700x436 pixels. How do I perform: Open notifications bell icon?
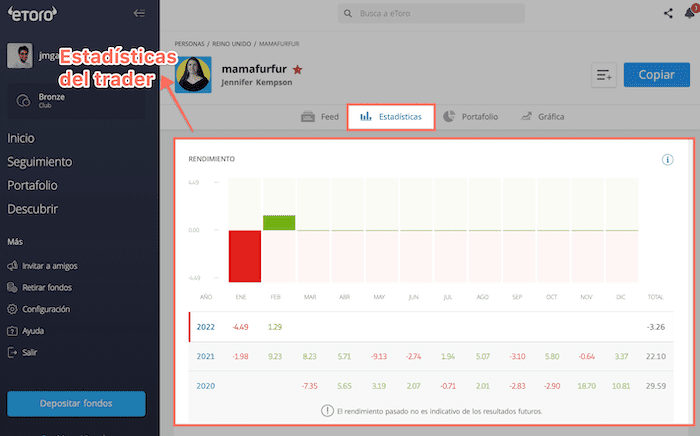click(x=690, y=13)
